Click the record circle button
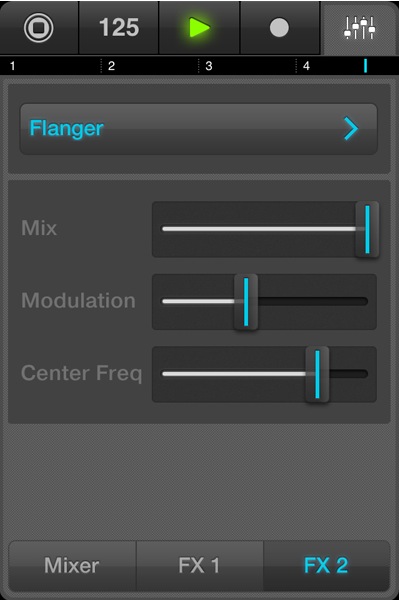 pyautogui.click(x=279, y=28)
